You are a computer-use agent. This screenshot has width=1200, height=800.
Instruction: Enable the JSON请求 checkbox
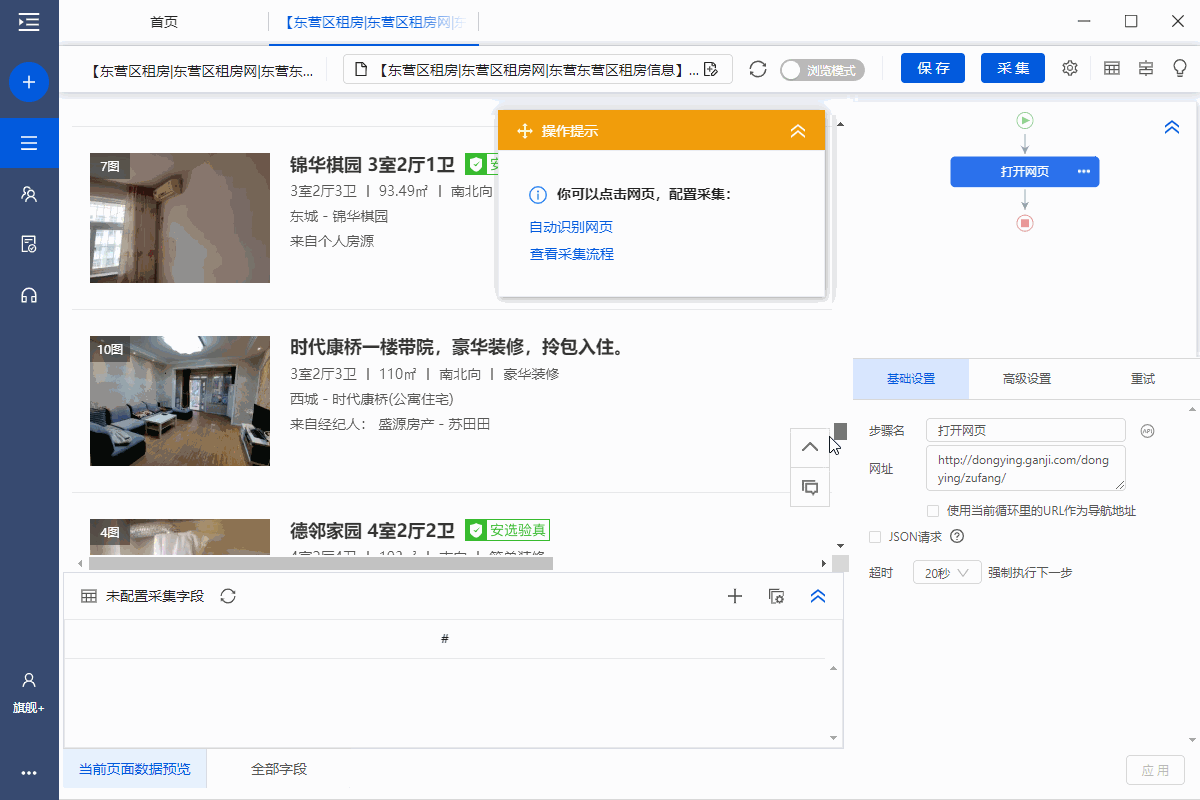coord(875,537)
